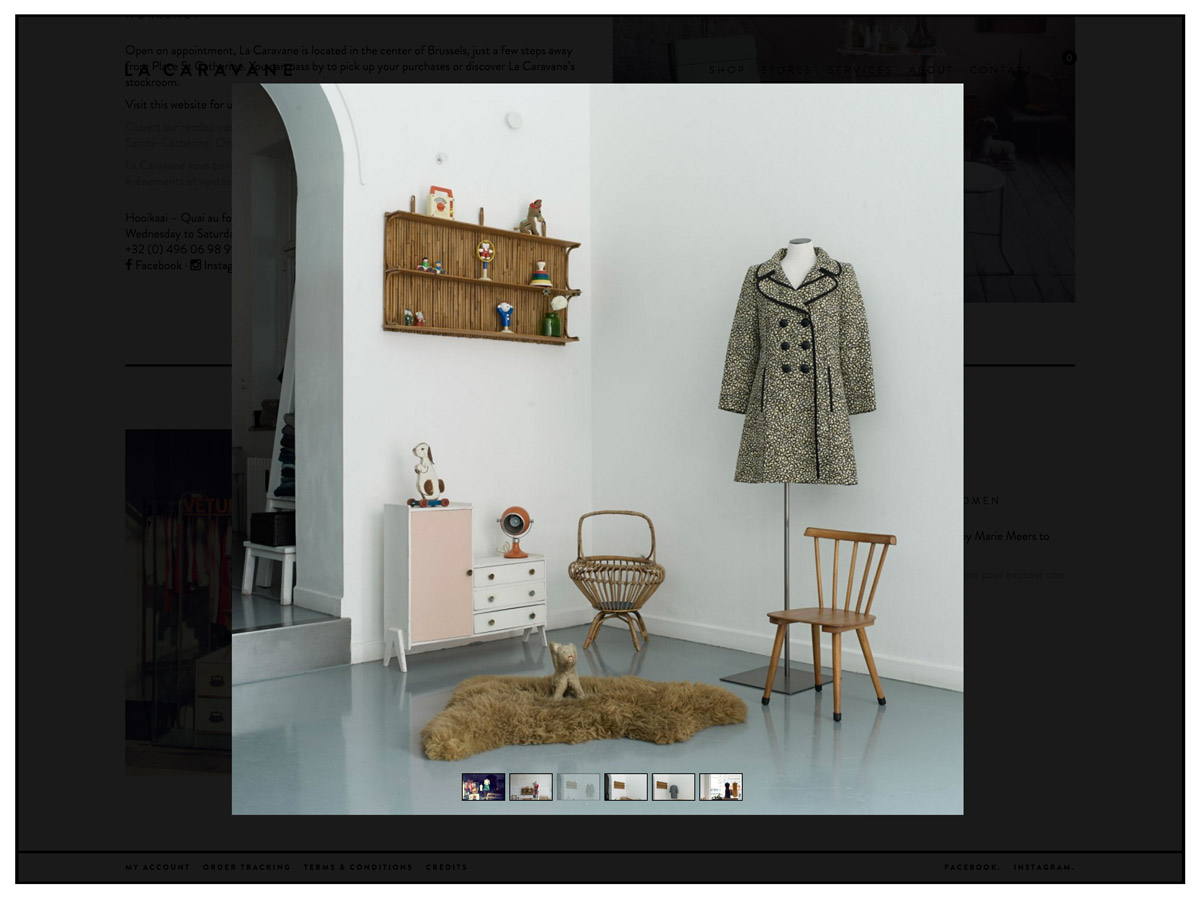The width and height of the screenshot is (1200, 898).
Task: Click the Instagram camera icon in contact info
Action: [x=196, y=265]
